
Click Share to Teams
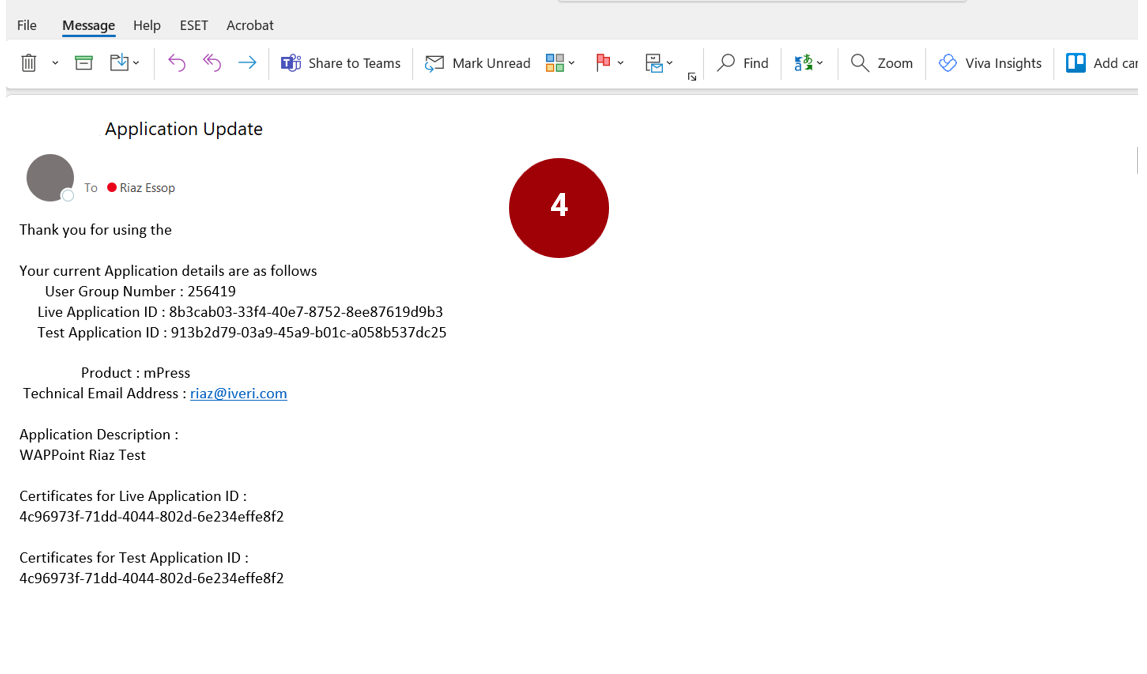click(341, 63)
